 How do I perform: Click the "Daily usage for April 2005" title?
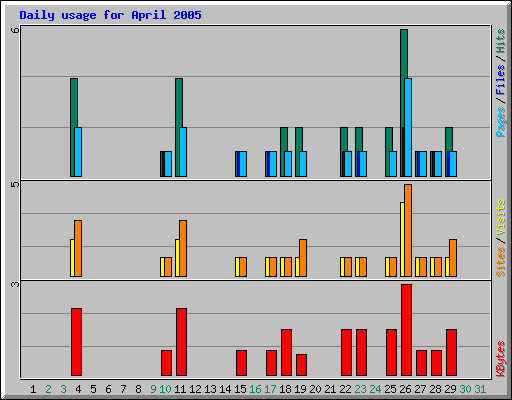(x=110, y=16)
